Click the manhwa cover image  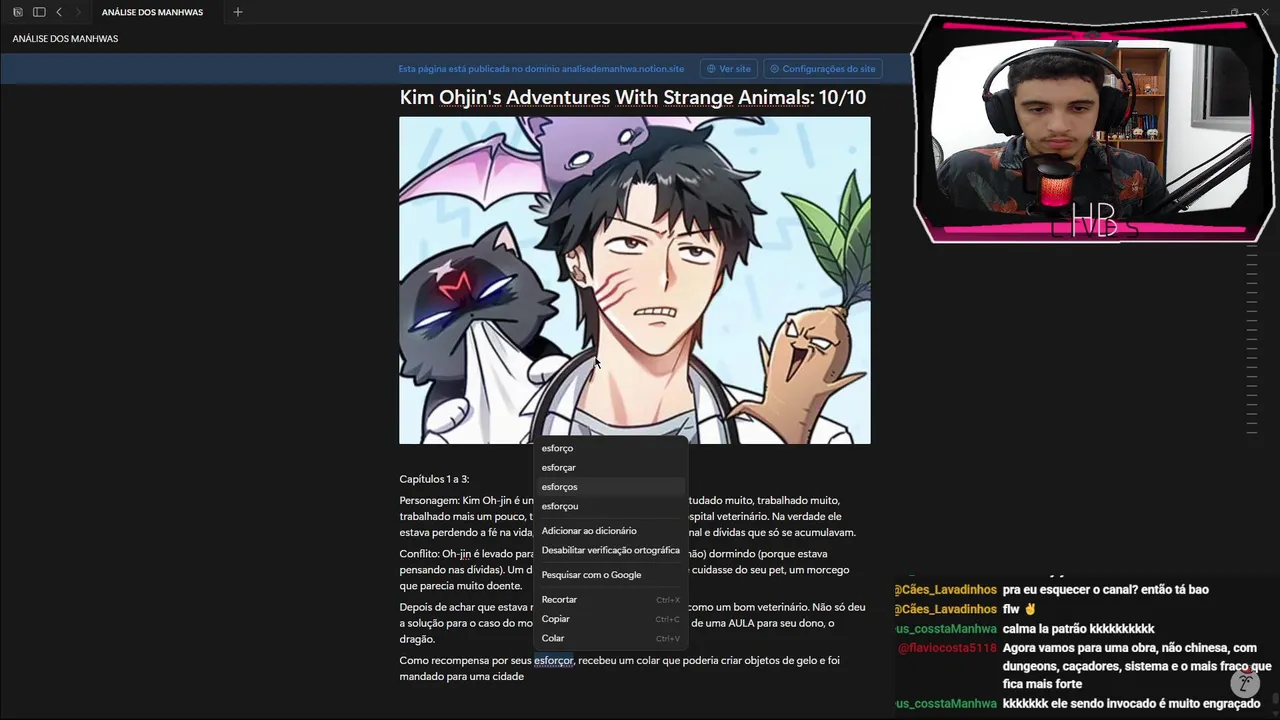635,280
